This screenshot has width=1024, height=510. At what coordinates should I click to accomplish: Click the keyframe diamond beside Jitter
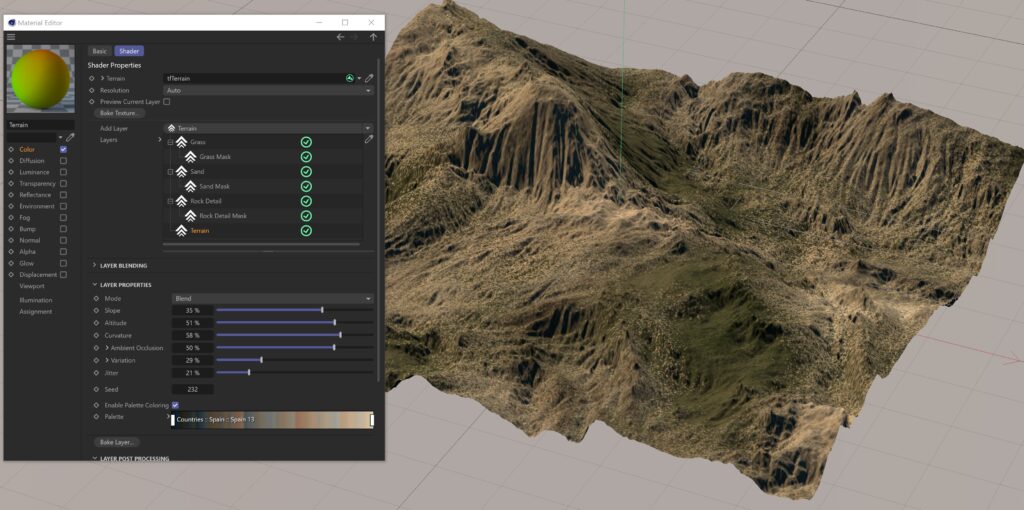click(96, 372)
